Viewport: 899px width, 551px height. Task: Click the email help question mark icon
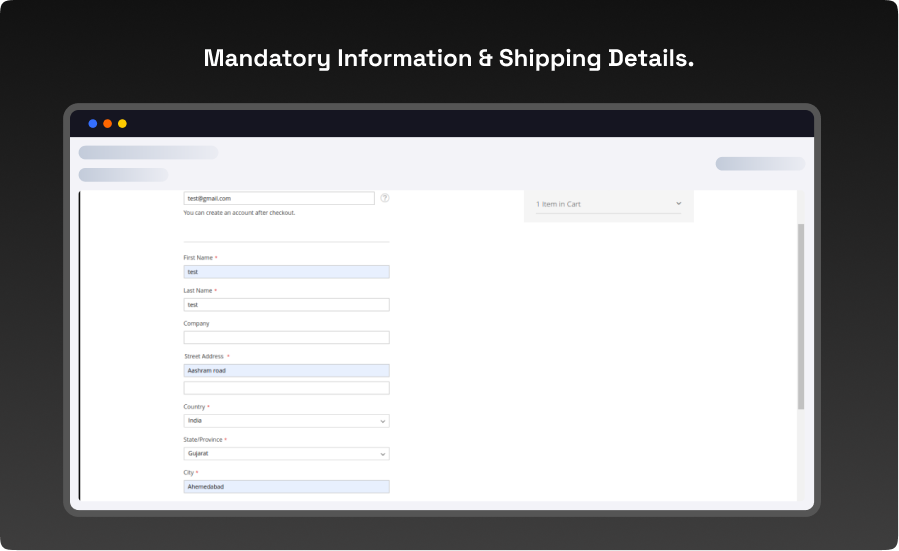(x=385, y=198)
